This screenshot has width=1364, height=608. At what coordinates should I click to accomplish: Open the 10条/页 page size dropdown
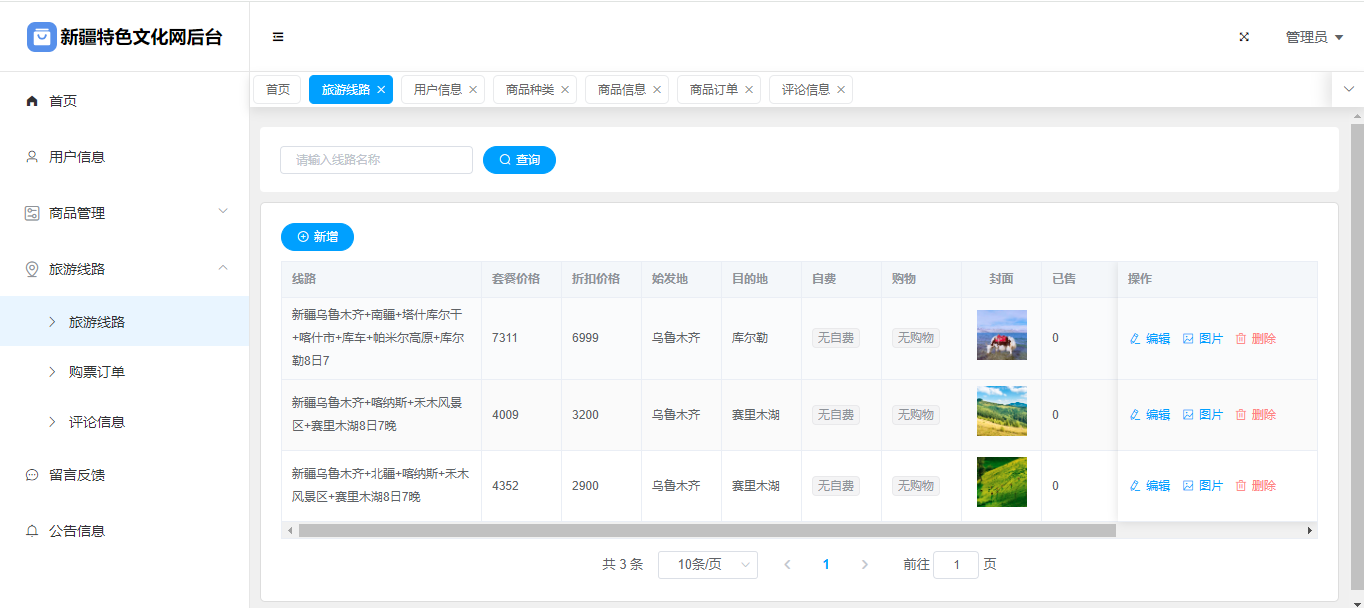point(707,565)
